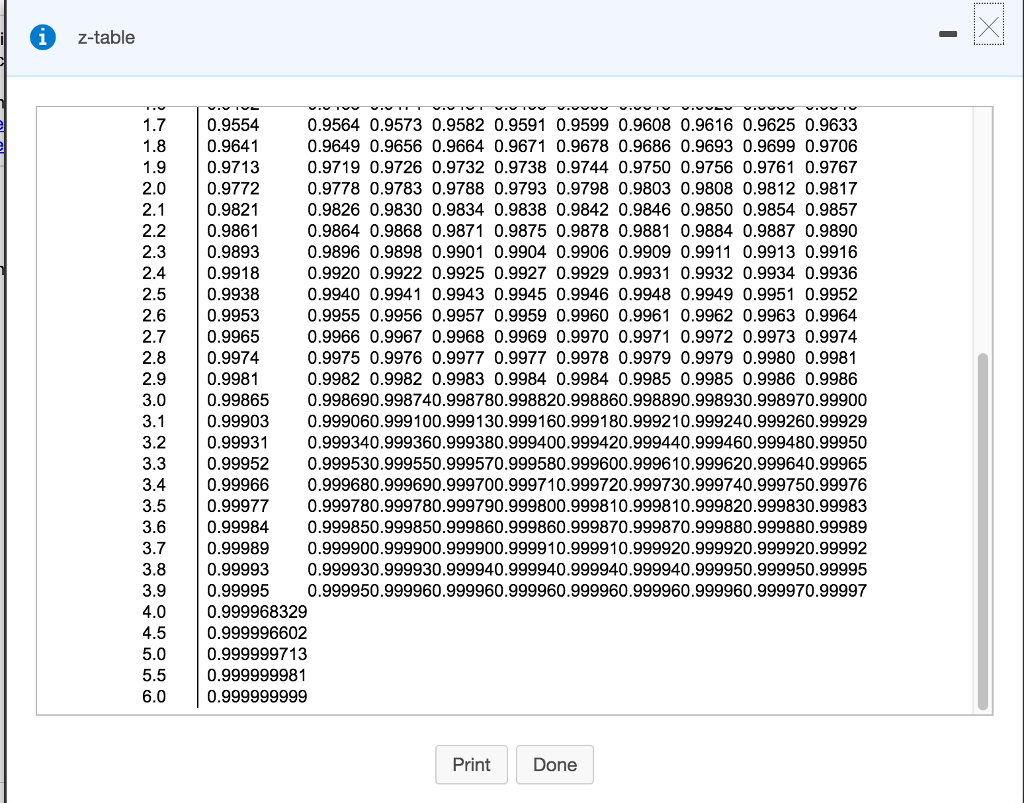
Task: Select value 0.9554 in row 1.7
Action: click(233, 125)
